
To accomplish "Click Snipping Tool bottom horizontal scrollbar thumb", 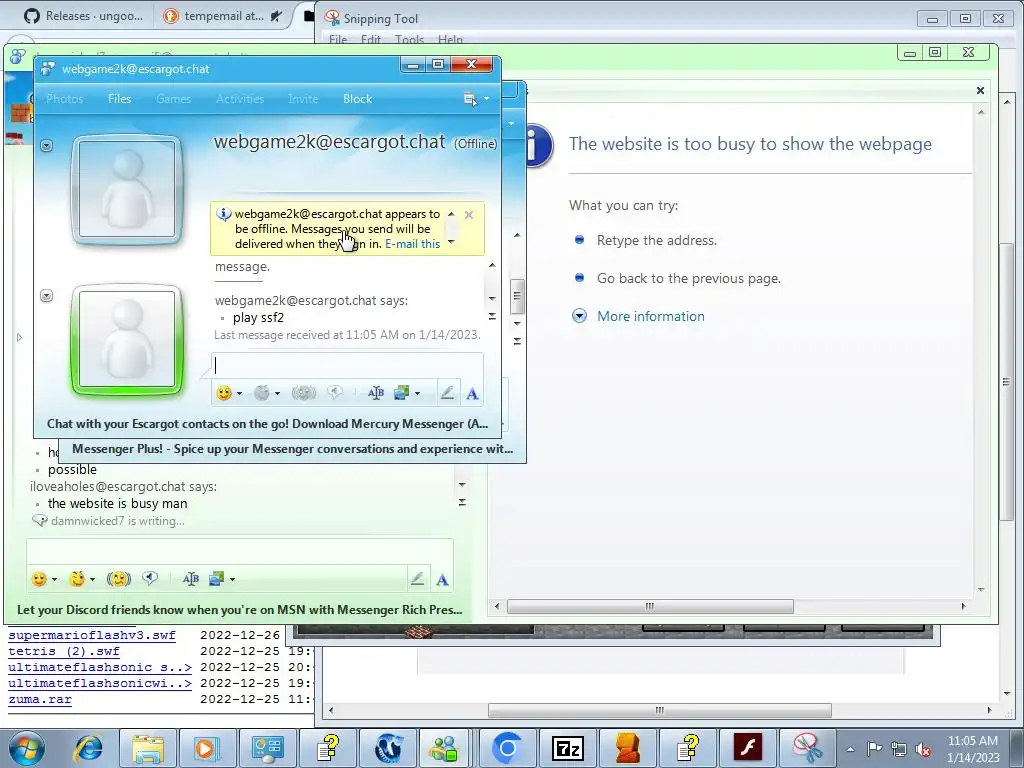I will (660, 711).
